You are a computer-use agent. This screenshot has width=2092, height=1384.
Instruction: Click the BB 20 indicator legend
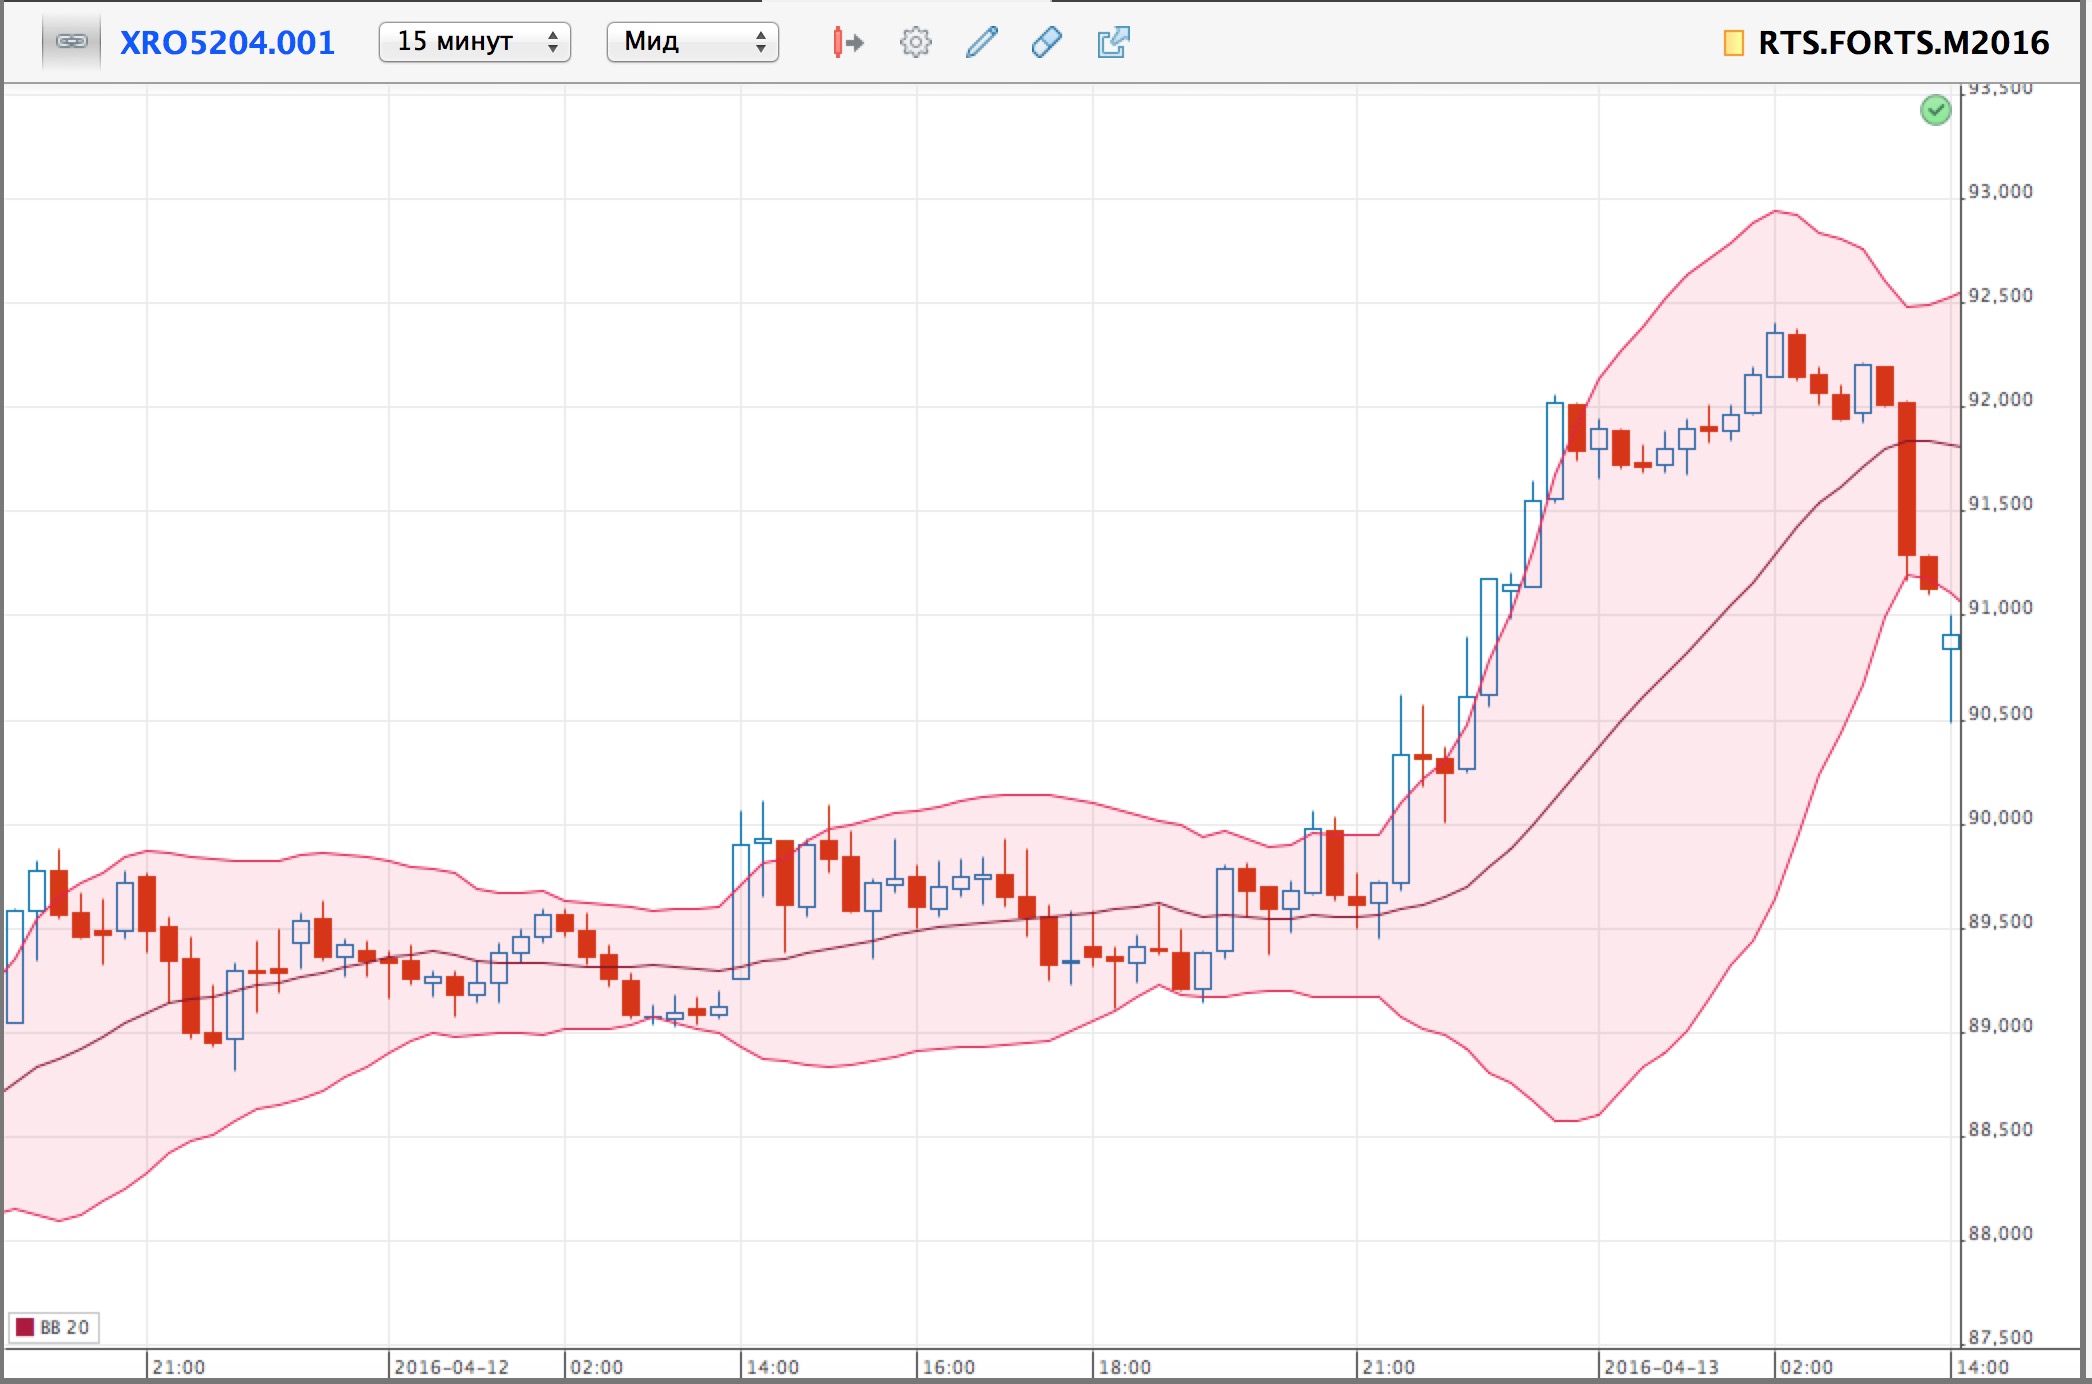[x=64, y=1327]
